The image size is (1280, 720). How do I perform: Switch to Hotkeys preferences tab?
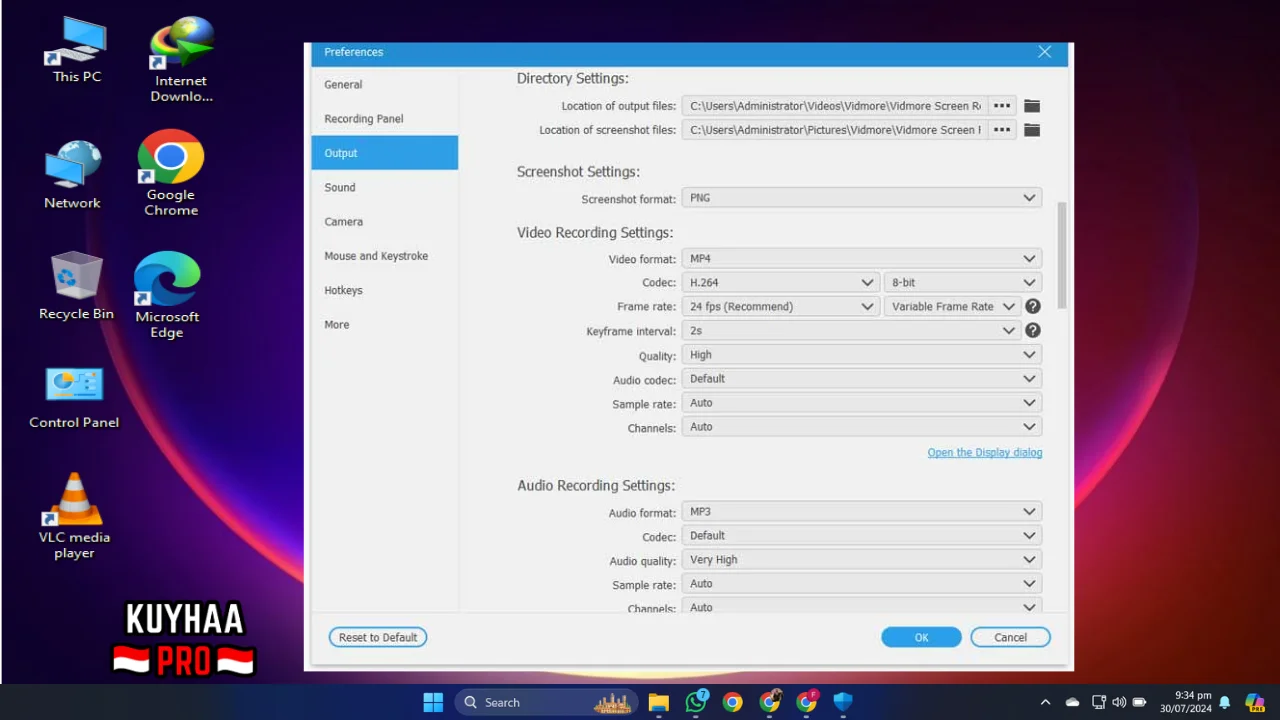click(385, 290)
